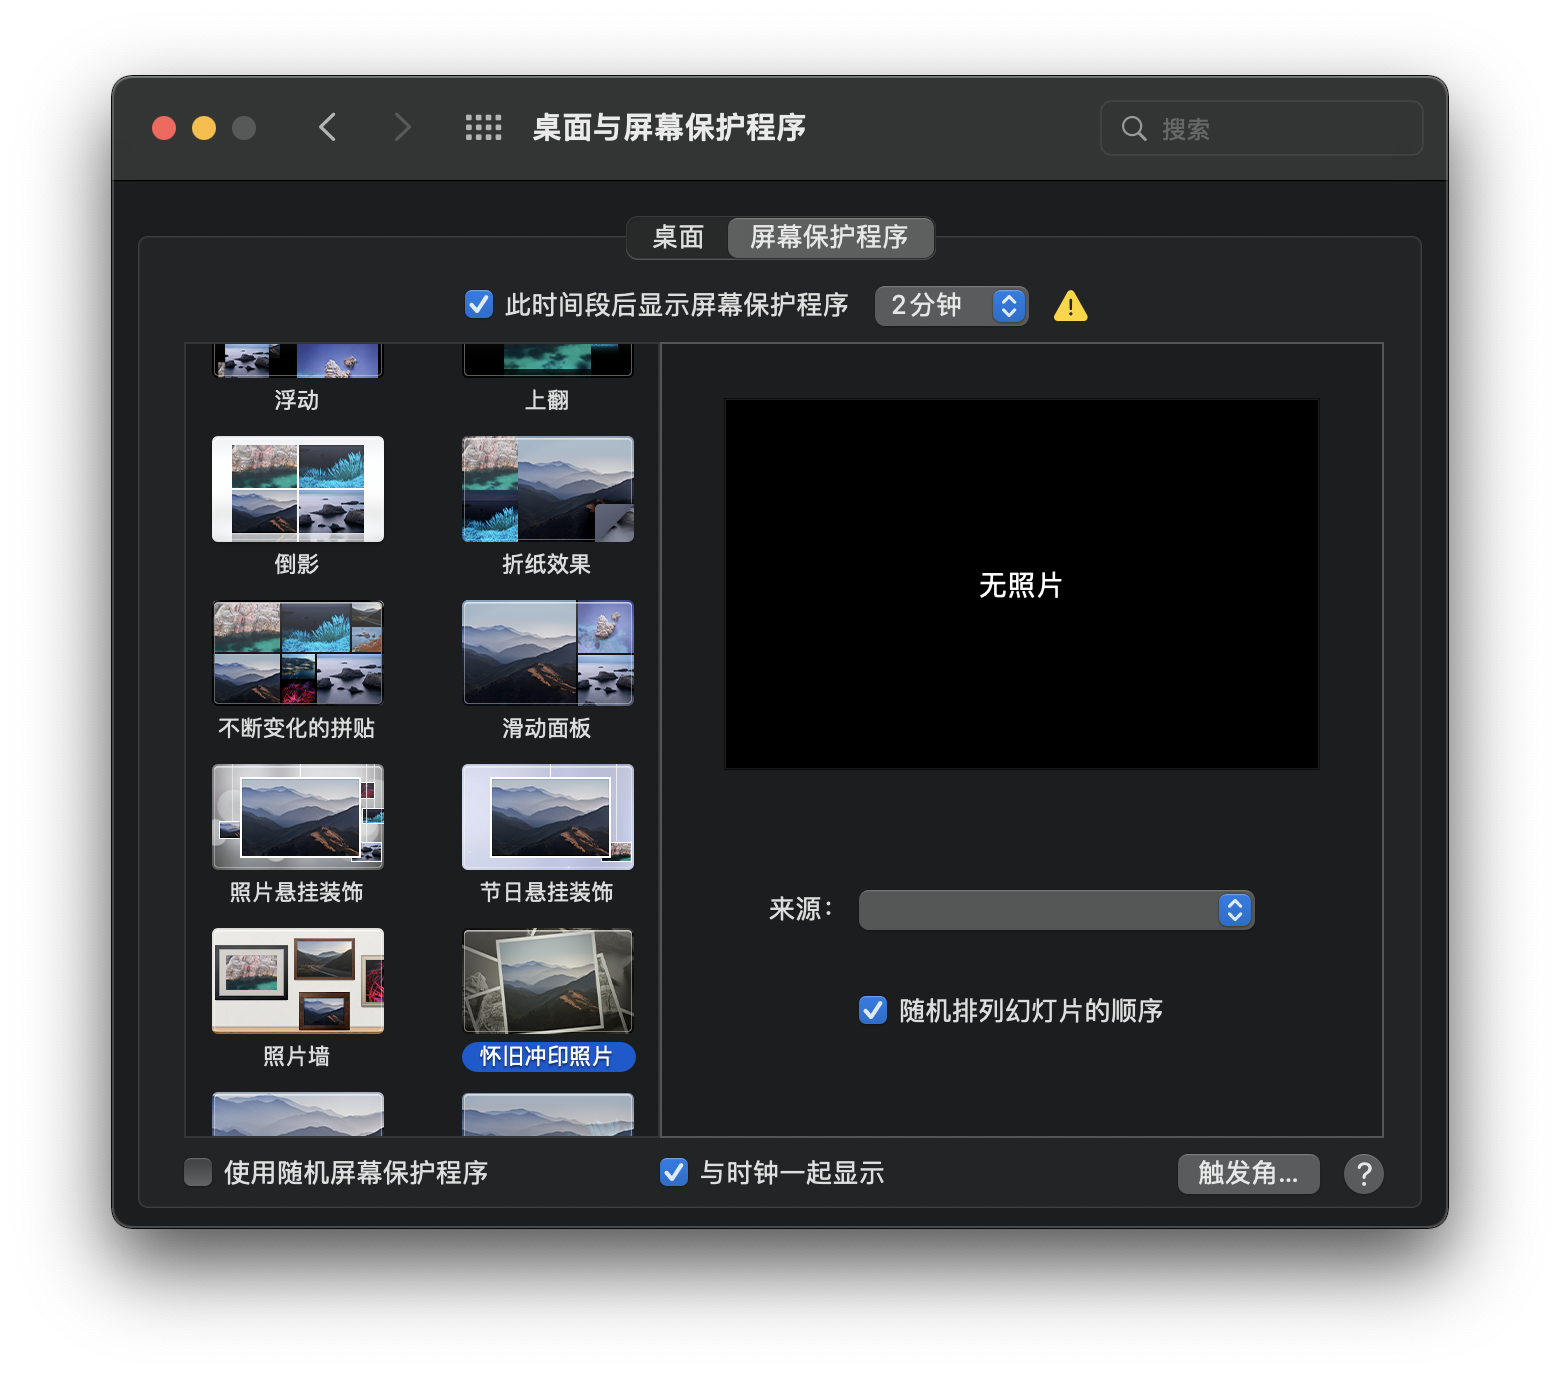Viewport: 1560px width, 1376px height.
Task: Select the 折纸效果 screen saver thumbnail
Action: (547, 489)
